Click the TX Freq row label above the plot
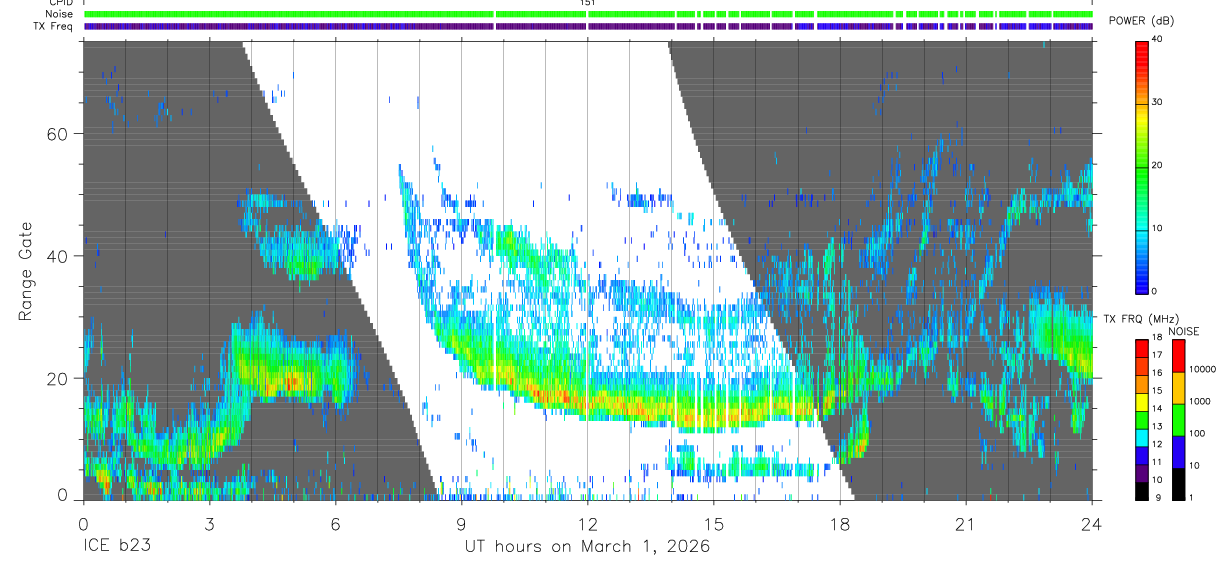The height and width of the screenshot is (567, 1228). pos(53,26)
